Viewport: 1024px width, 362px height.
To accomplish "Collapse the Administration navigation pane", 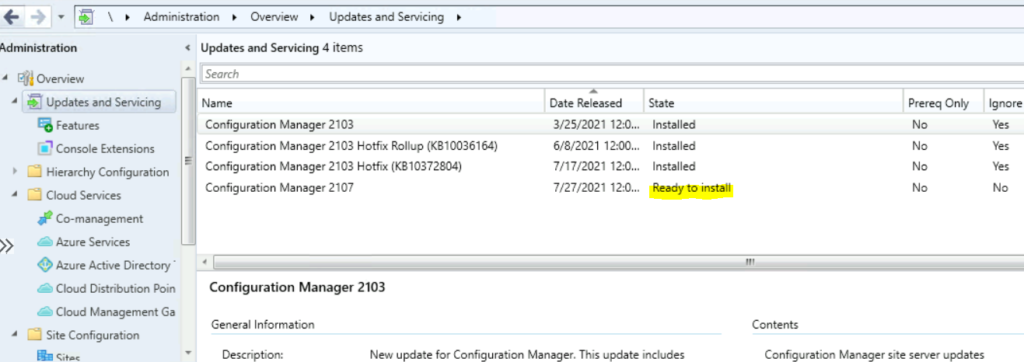I will pyautogui.click(x=188, y=48).
